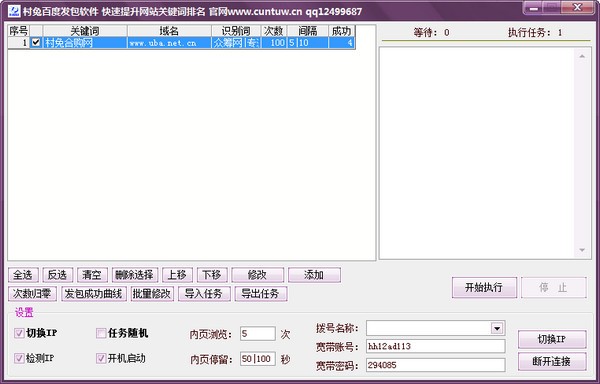The height and width of the screenshot is (384, 600).
Task: Open the 拨号名称 dropdown
Action: [497, 328]
